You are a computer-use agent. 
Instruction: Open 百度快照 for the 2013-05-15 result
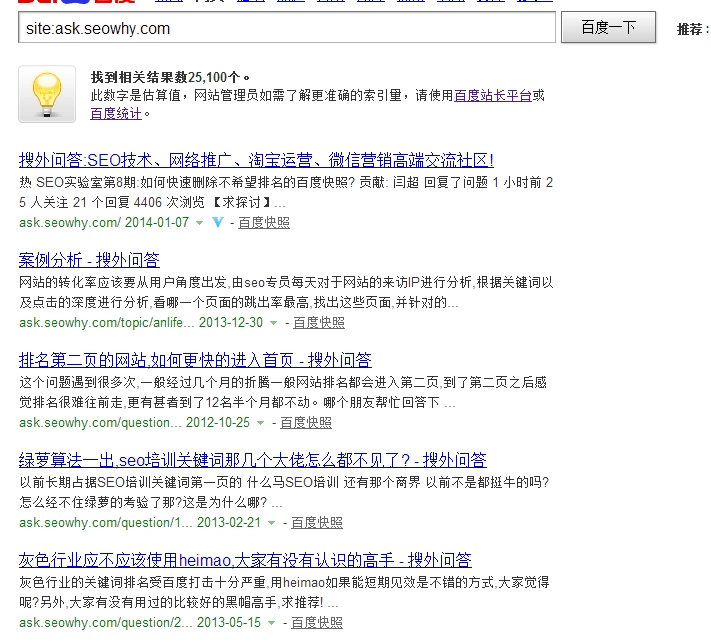tap(317, 623)
